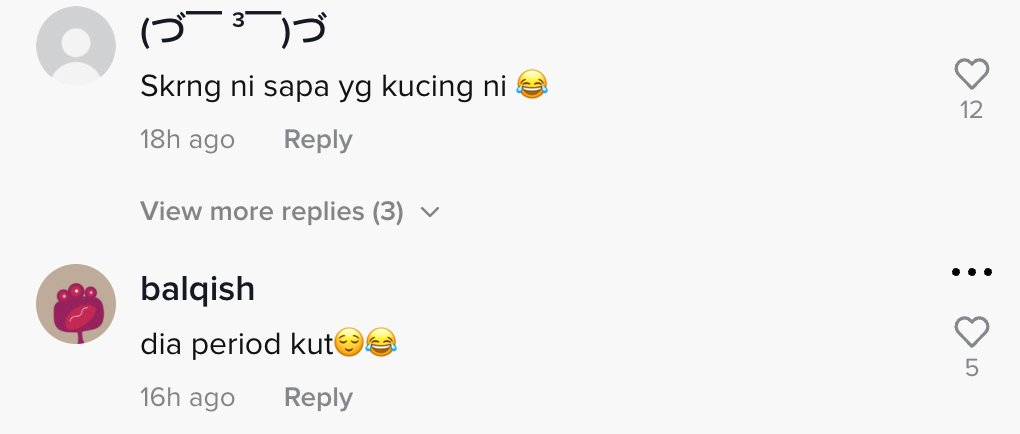Reply to the comment posted 18h ago
1020x434 pixels.
(x=318, y=140)
